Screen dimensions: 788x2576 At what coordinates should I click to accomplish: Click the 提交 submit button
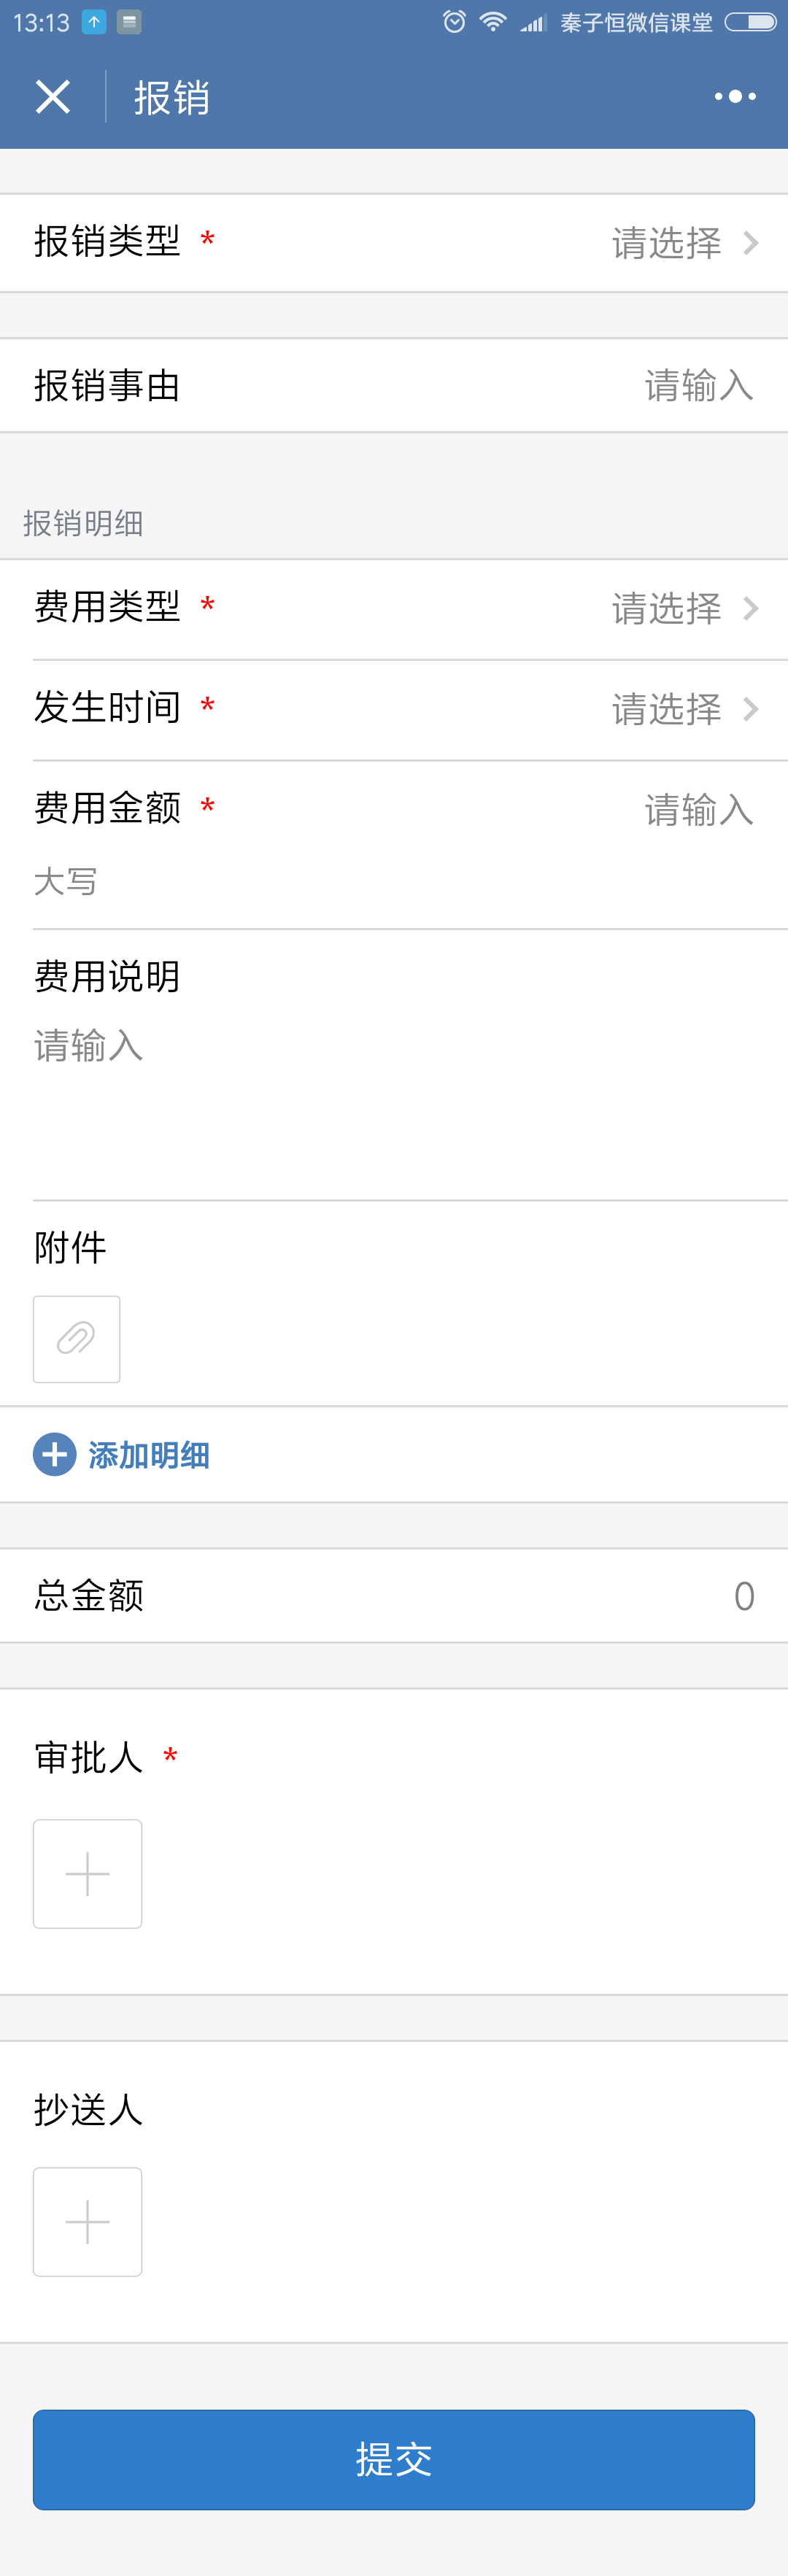click(x=394, y=2459)
